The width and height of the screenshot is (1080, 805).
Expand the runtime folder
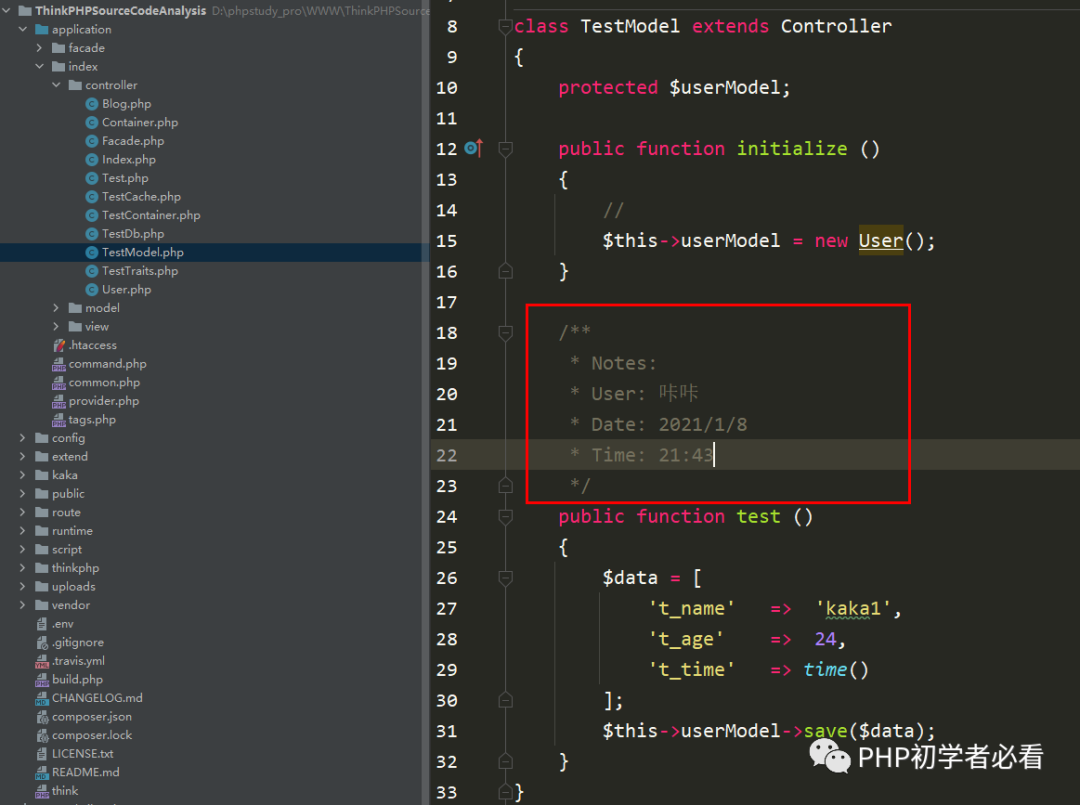[23, 531]
